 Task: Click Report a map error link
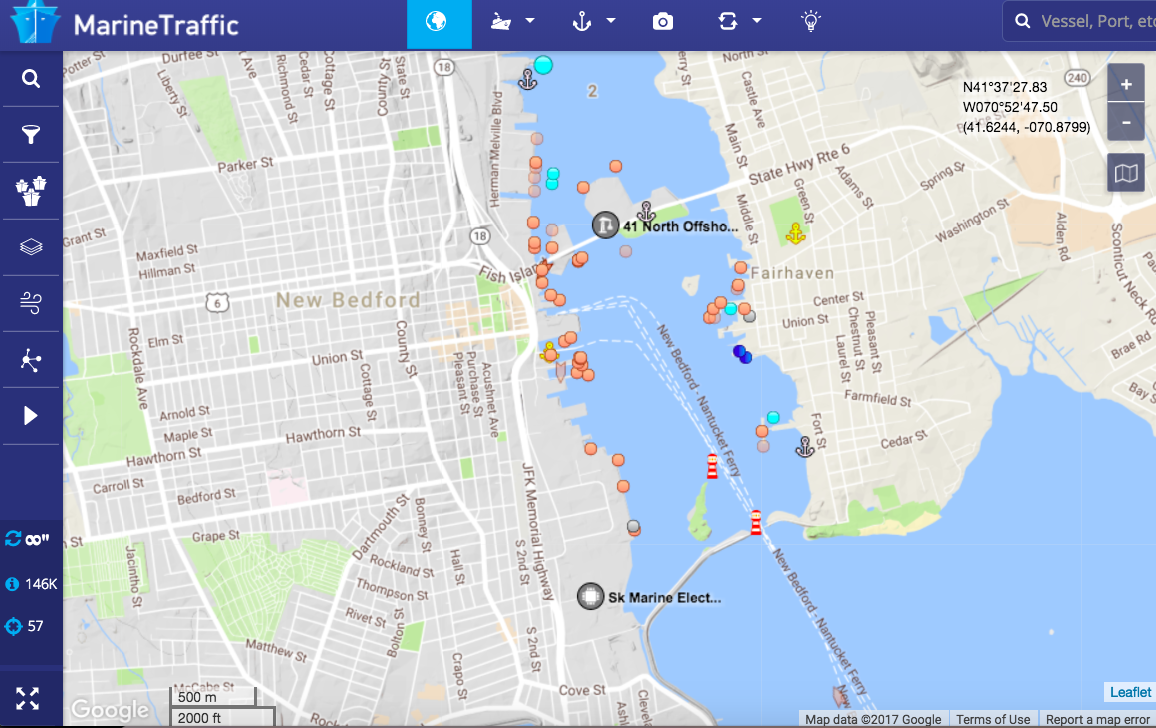click(1097, 719)
